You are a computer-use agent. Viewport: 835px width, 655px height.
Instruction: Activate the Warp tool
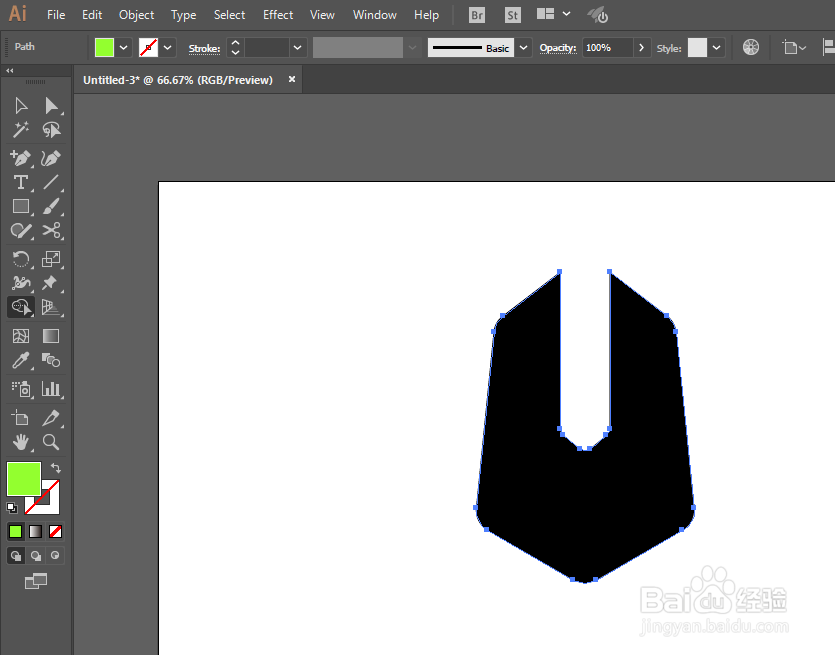coord(21,283)
